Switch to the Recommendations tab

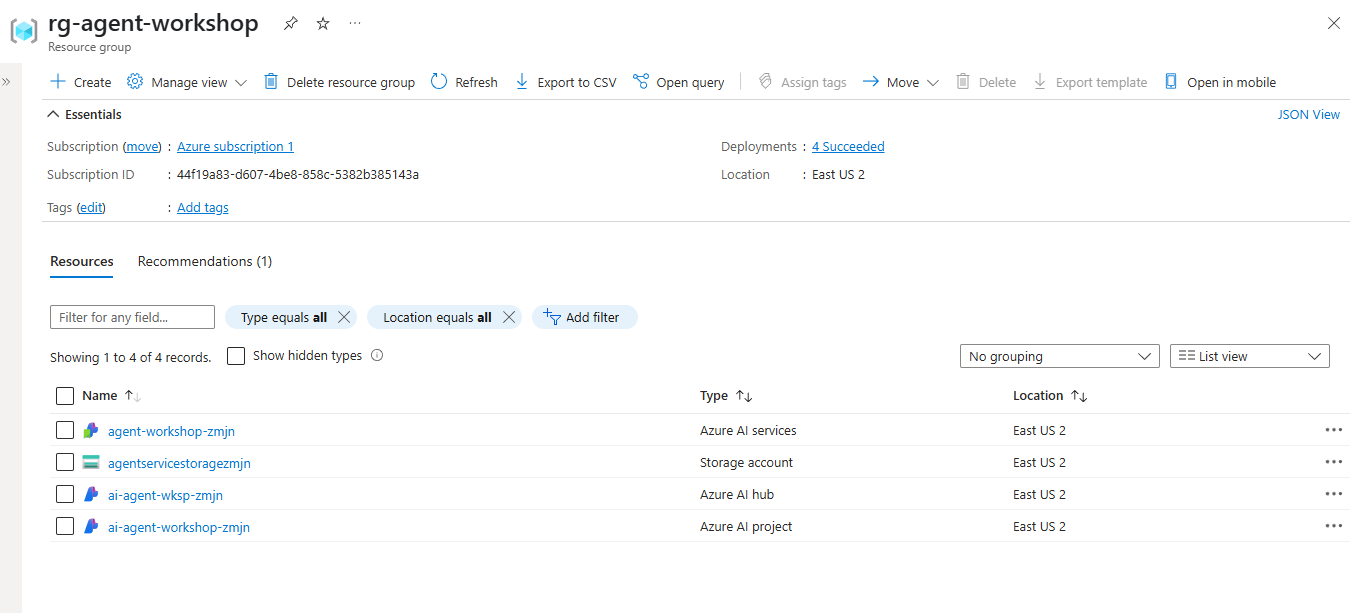(204, 261)
